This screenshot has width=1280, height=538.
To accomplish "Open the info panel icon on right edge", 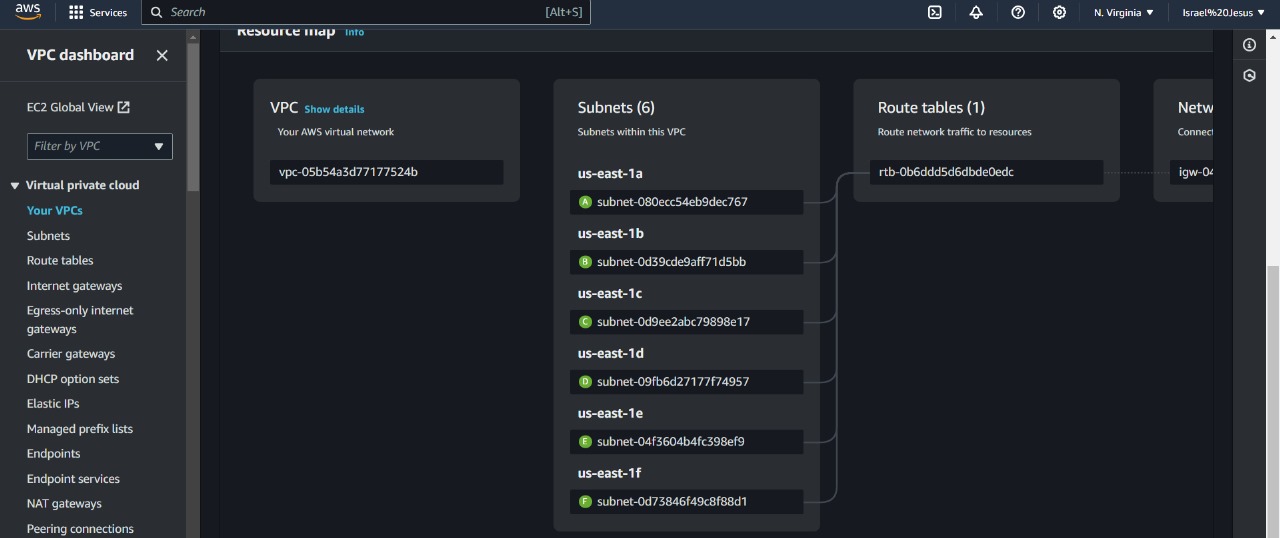I will (1249, 45).
